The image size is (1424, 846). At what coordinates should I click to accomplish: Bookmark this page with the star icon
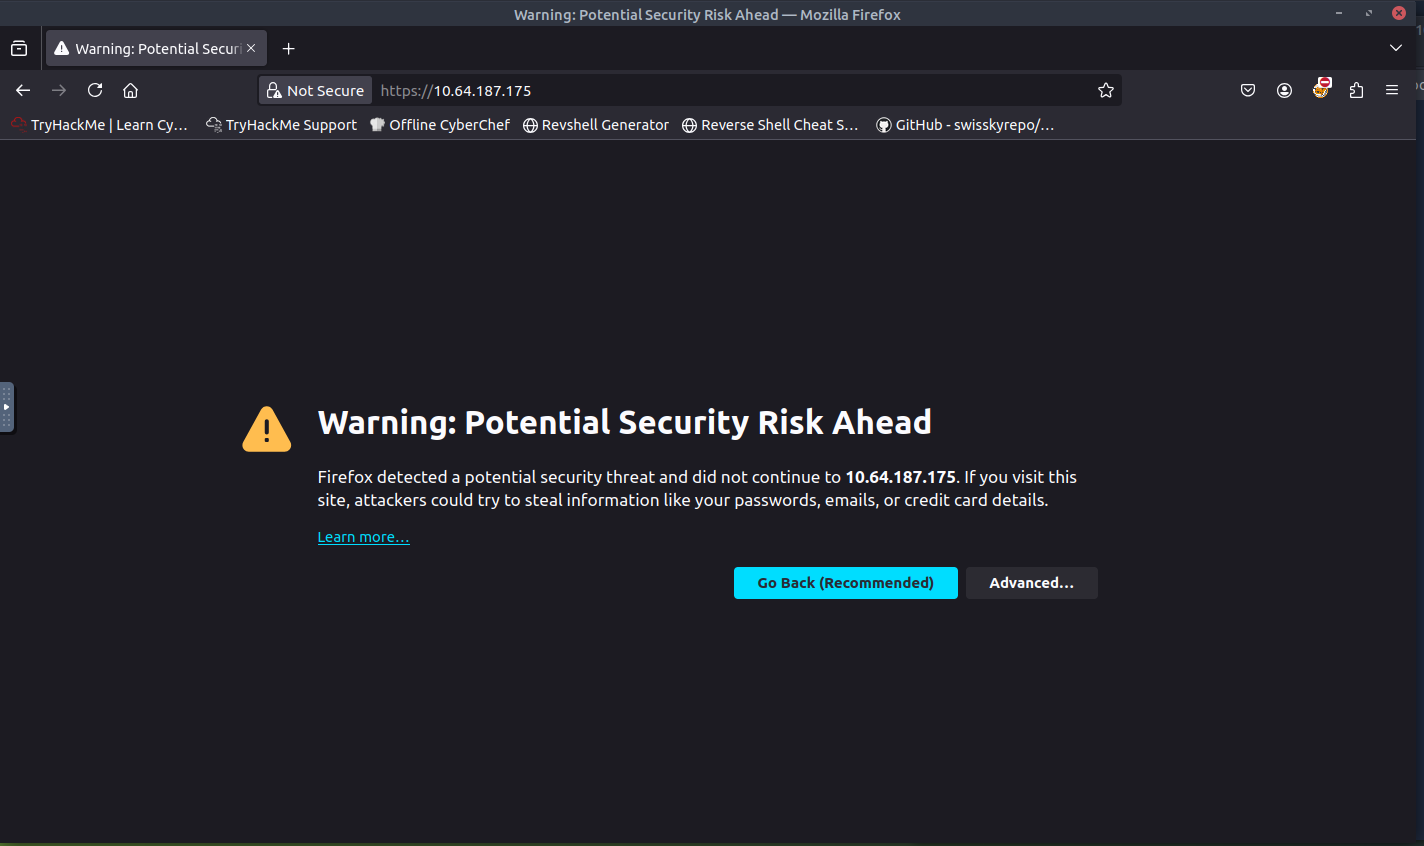click(1105, 90)
